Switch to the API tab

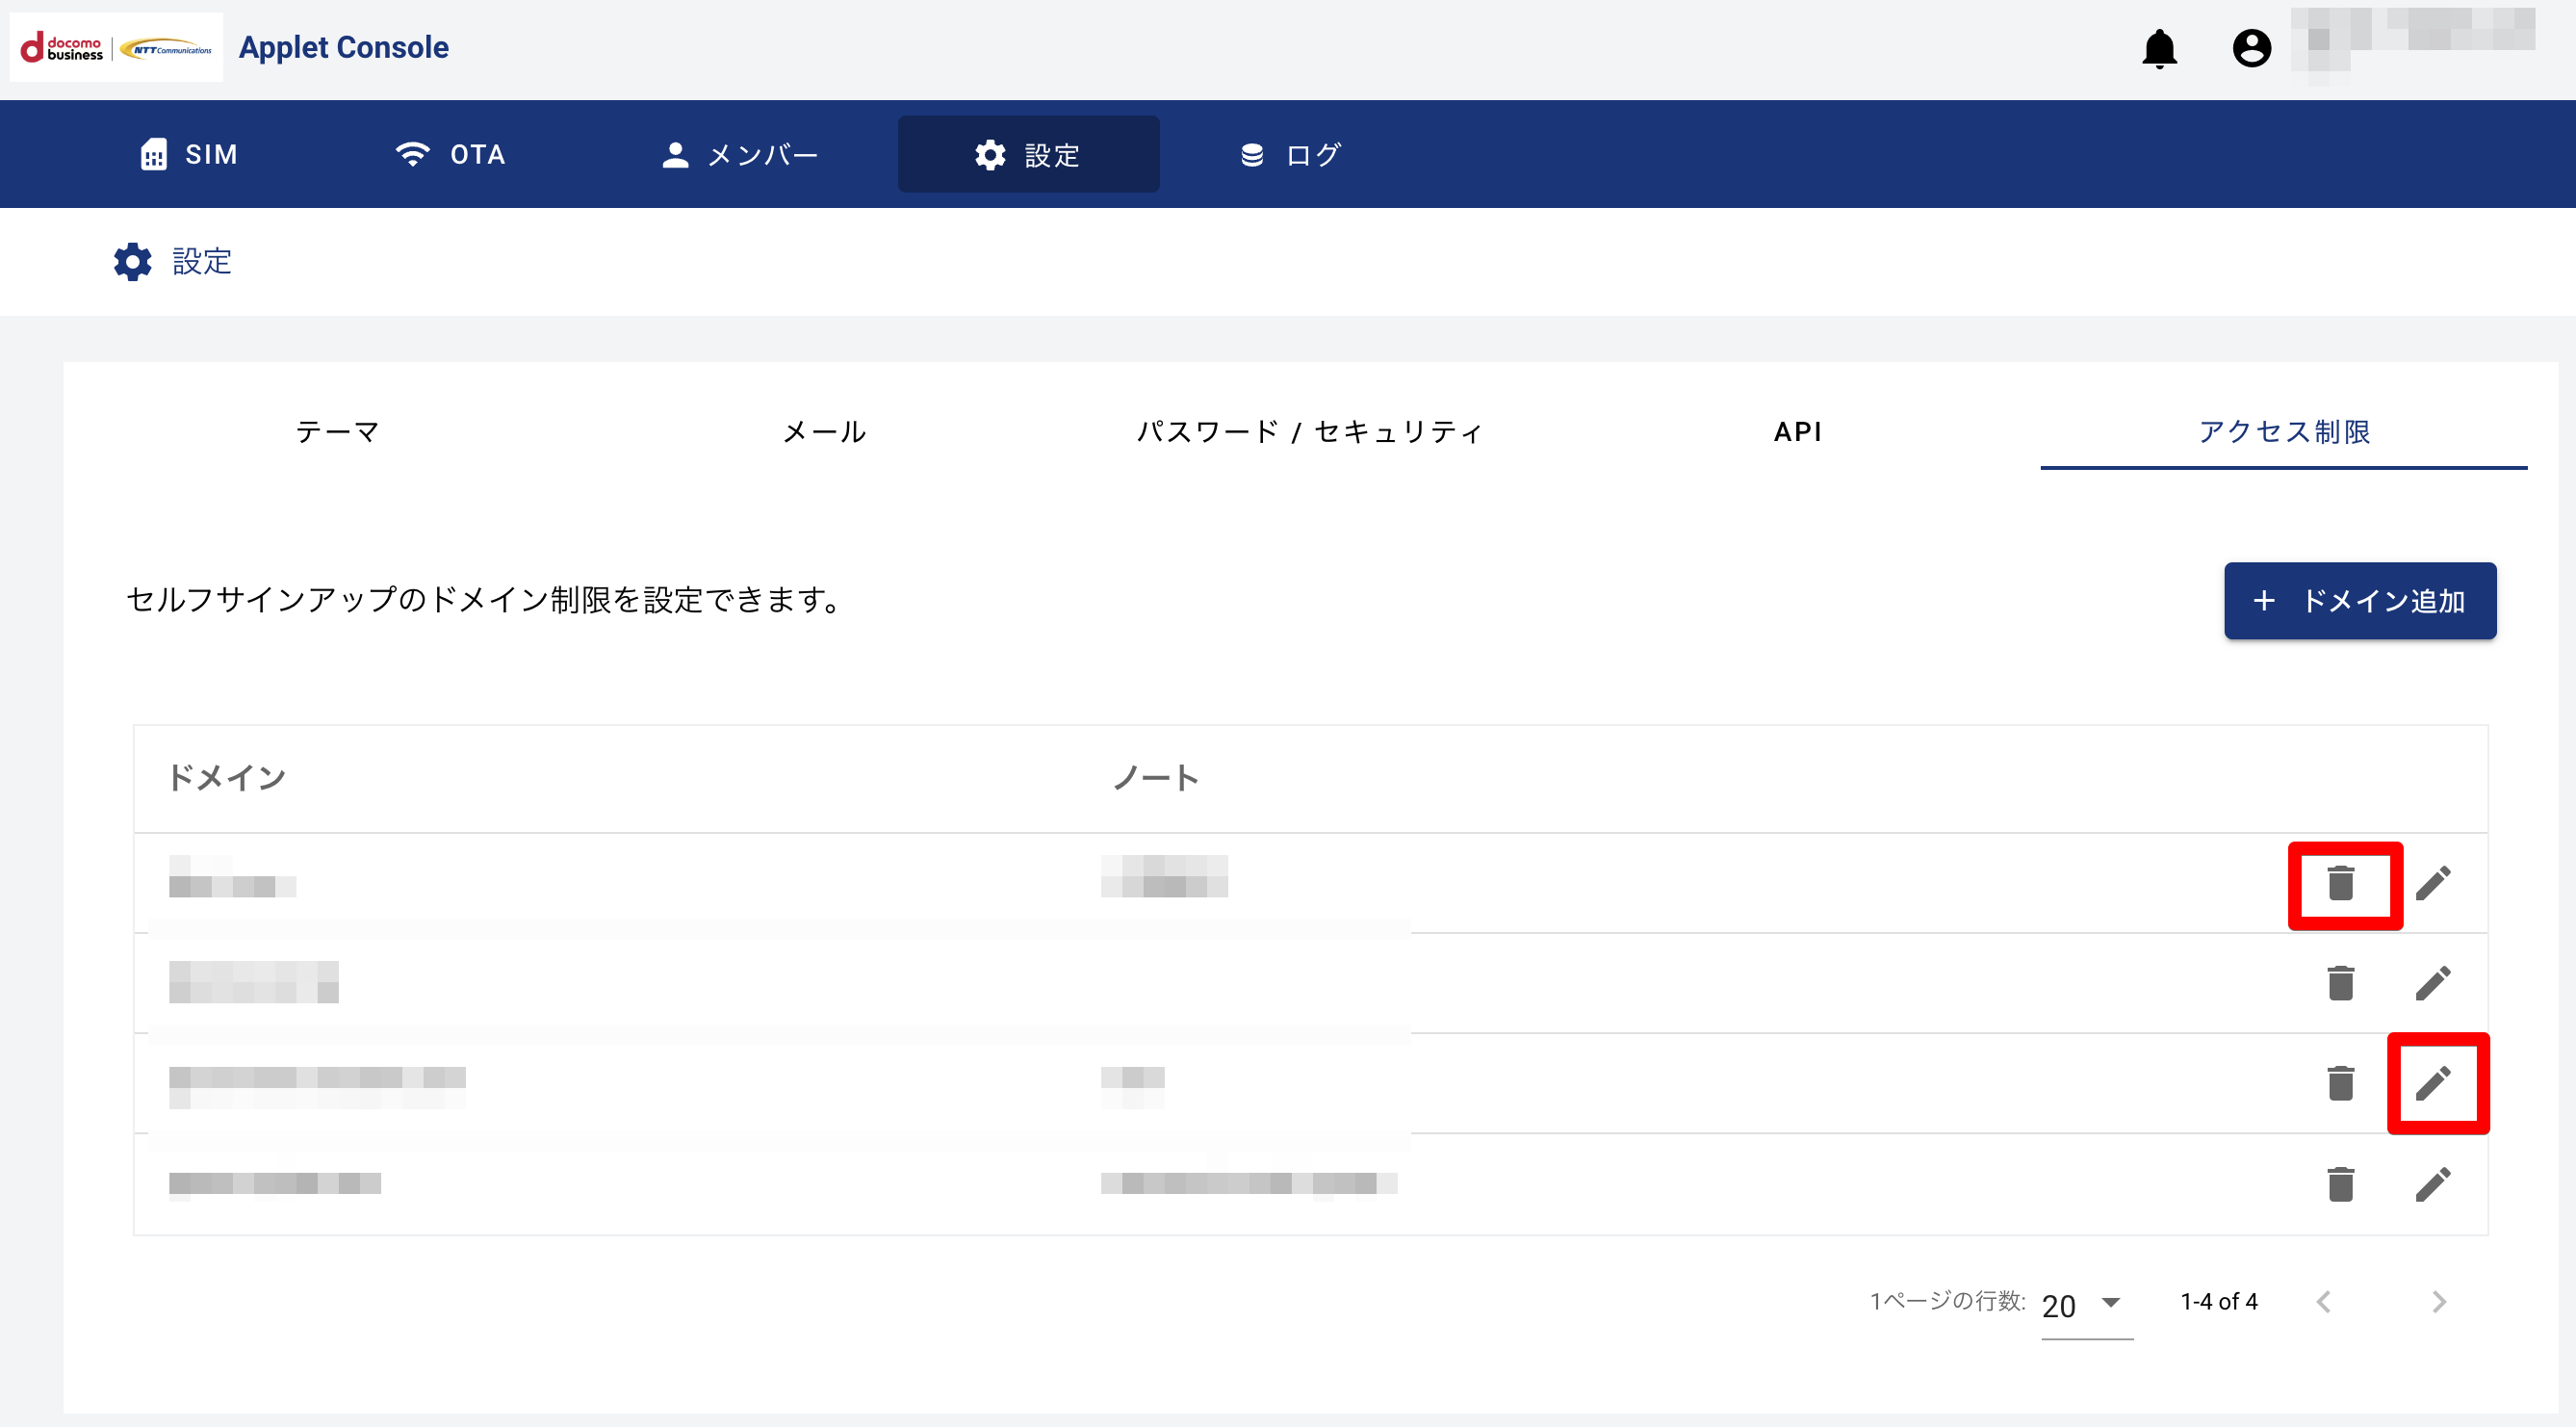(x=1797, y=431)
